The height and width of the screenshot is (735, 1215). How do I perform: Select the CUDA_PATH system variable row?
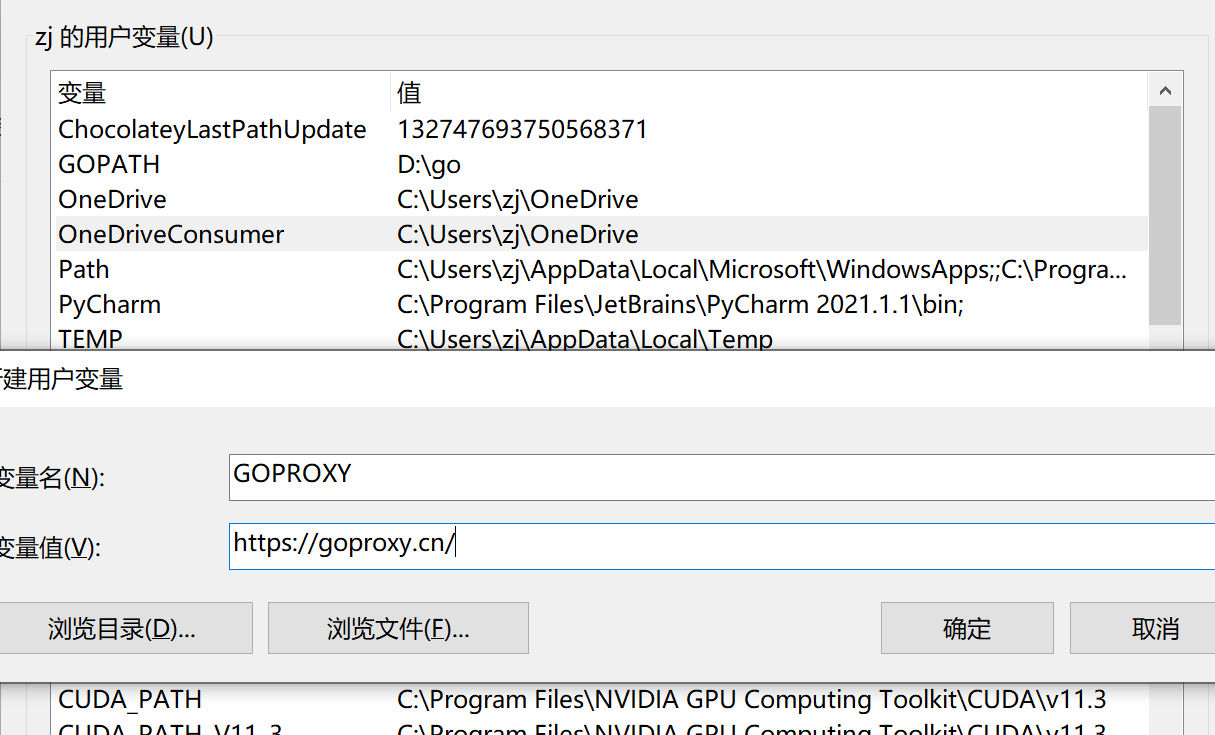point(130,699)
